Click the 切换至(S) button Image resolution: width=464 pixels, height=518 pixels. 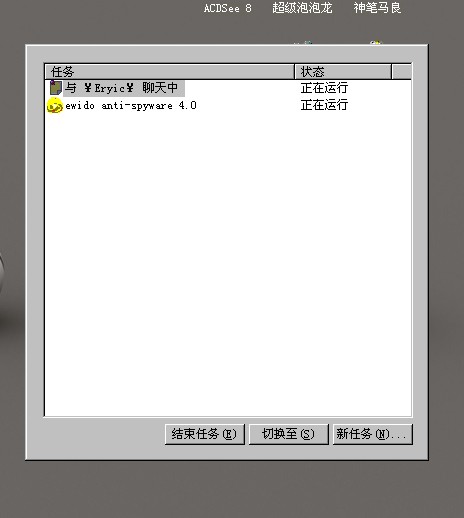click(289, 434)
